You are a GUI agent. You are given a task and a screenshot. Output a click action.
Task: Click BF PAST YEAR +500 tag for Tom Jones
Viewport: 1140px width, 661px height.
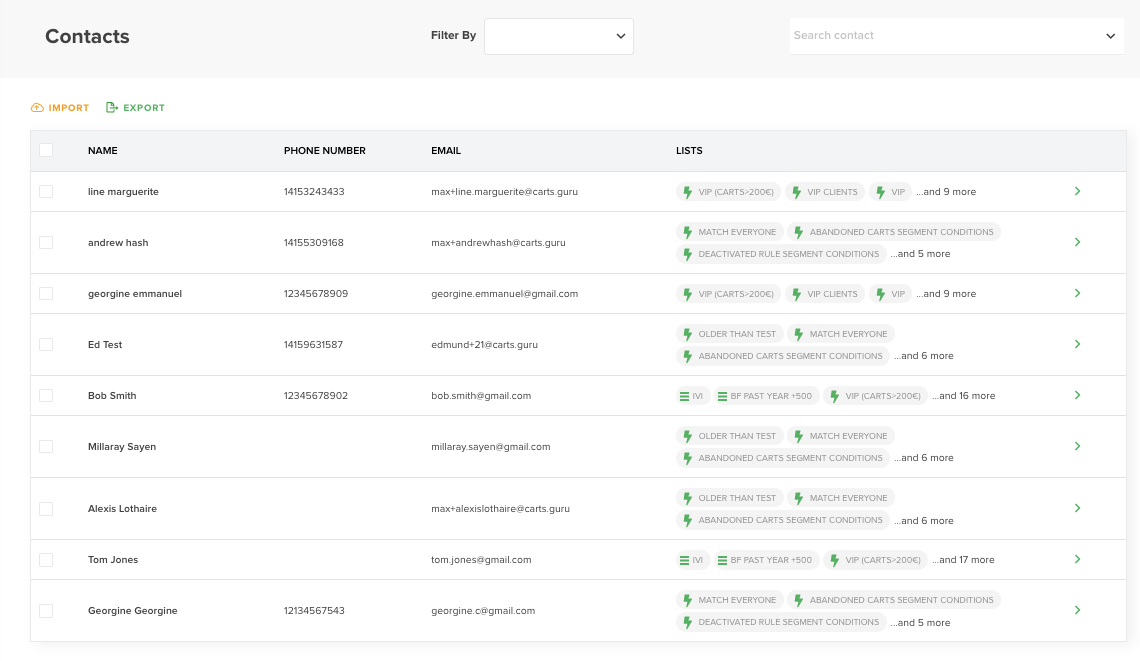tap(766, 560)
